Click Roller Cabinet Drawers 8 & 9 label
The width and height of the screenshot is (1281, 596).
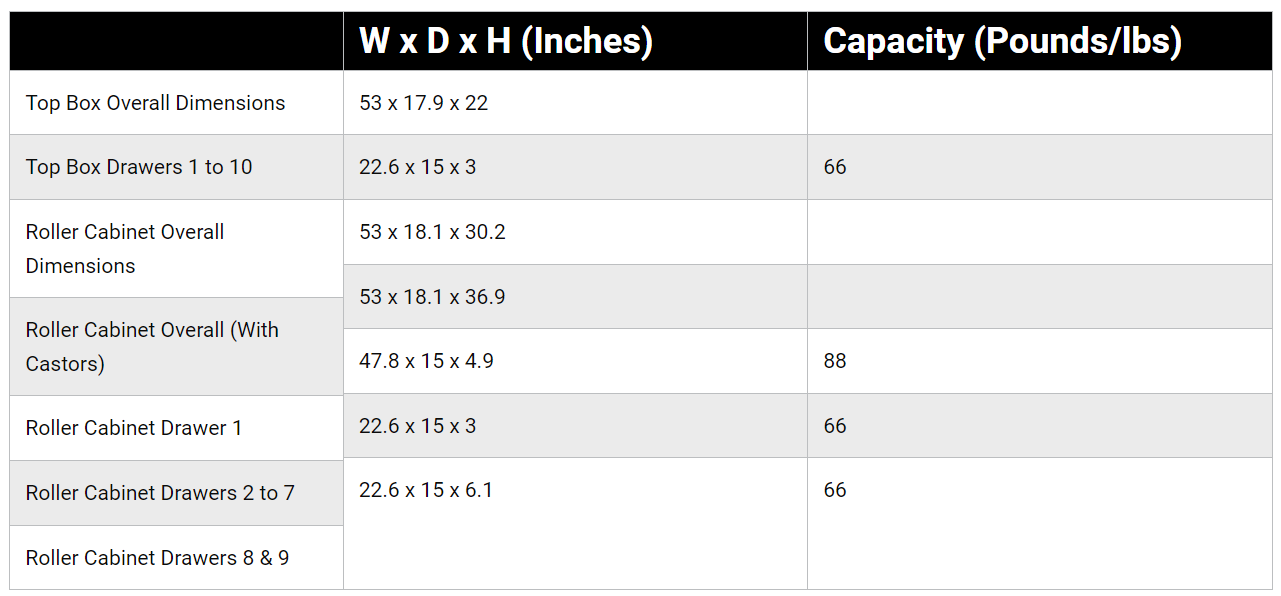click(x=157, y=558)
